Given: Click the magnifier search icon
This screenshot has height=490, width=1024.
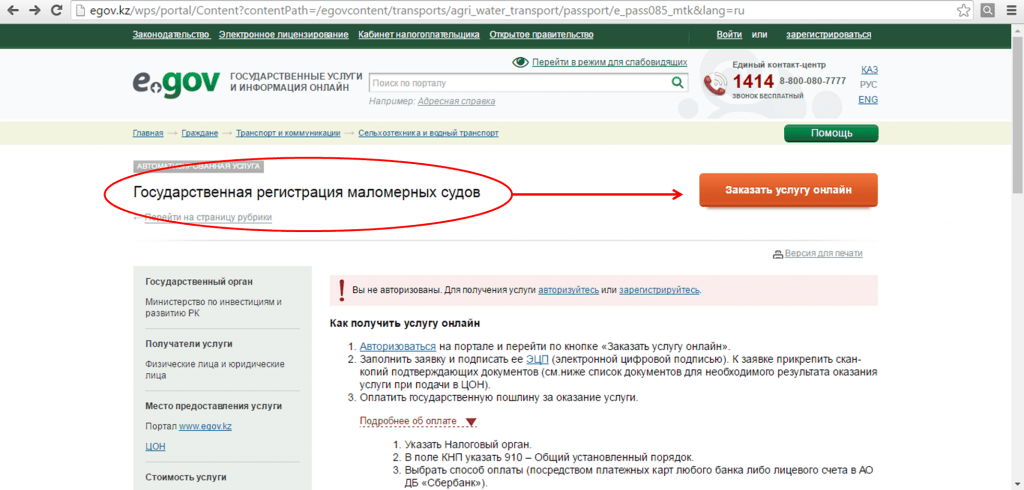Looking at the screenshot, I should pyautogui.click(x=677, y=83).
